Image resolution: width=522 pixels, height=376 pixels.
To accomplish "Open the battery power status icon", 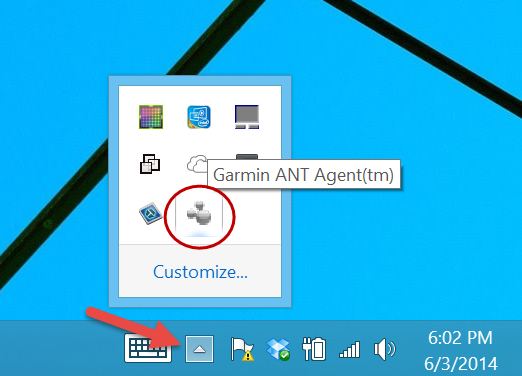I will [x=314, y=349].
